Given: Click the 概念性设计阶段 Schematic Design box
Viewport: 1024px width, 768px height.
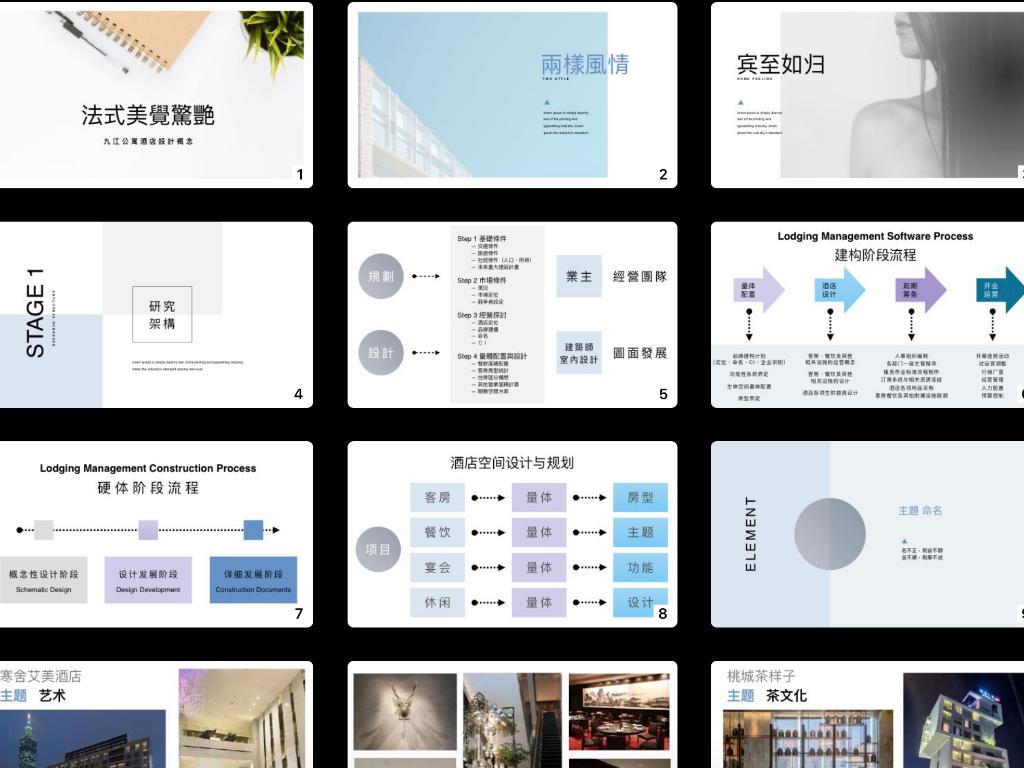Looking at the screenshot, I should (43, 580).
